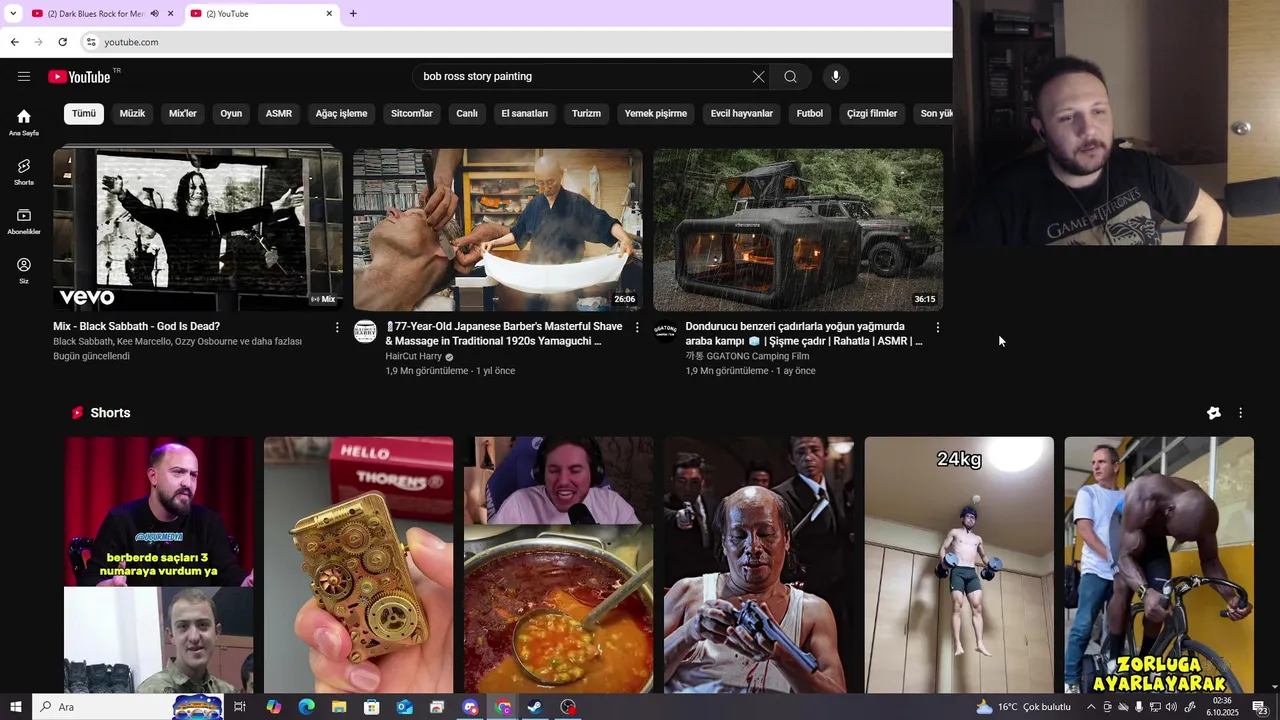The image size is (1280, 720).
Task: Open the camping tent car video thumbnail
Action: (798, 230)
